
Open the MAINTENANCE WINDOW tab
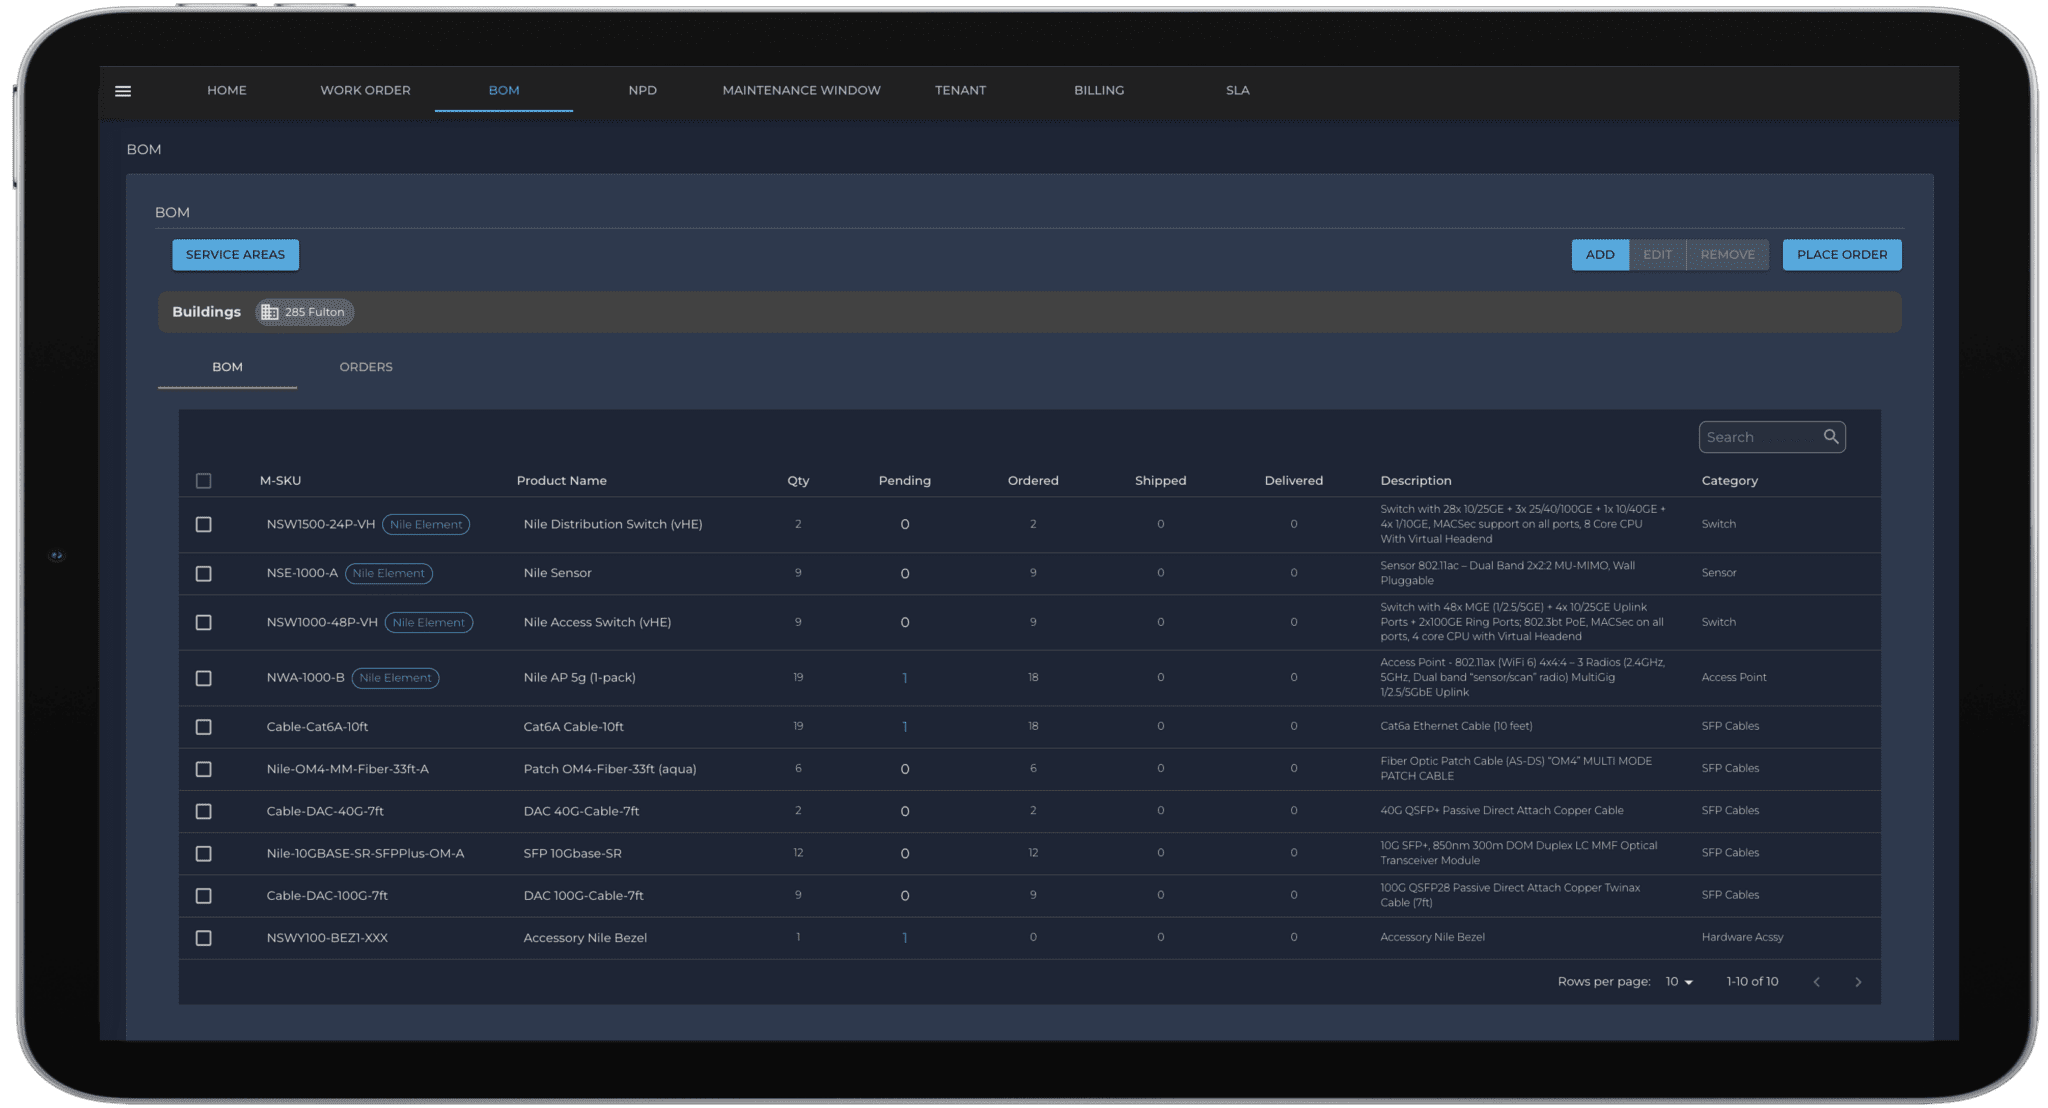pos(802,90)
